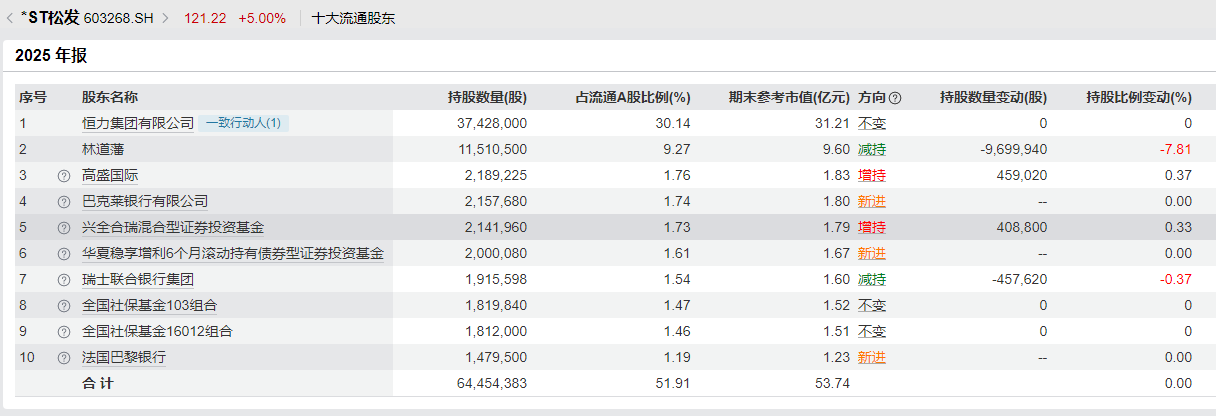Click the question icon beside 兴全合瑞混合型证券投资基金
1216x416 pixels.
(x=64, y=228)
